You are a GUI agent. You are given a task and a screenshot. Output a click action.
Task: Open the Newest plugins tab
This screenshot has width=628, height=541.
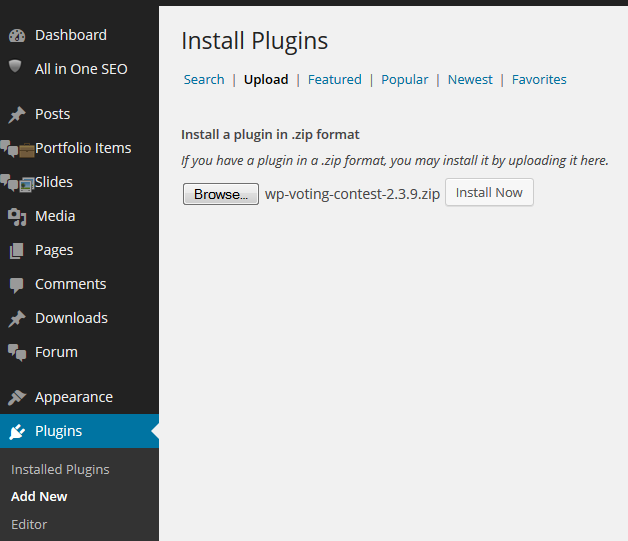coord(470,79)
